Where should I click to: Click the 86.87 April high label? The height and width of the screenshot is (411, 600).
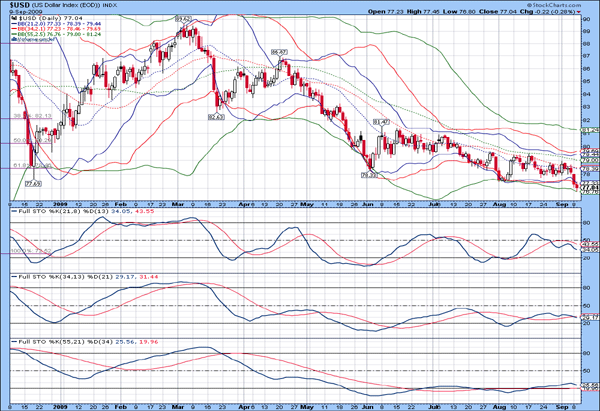[x=280, y=51]
